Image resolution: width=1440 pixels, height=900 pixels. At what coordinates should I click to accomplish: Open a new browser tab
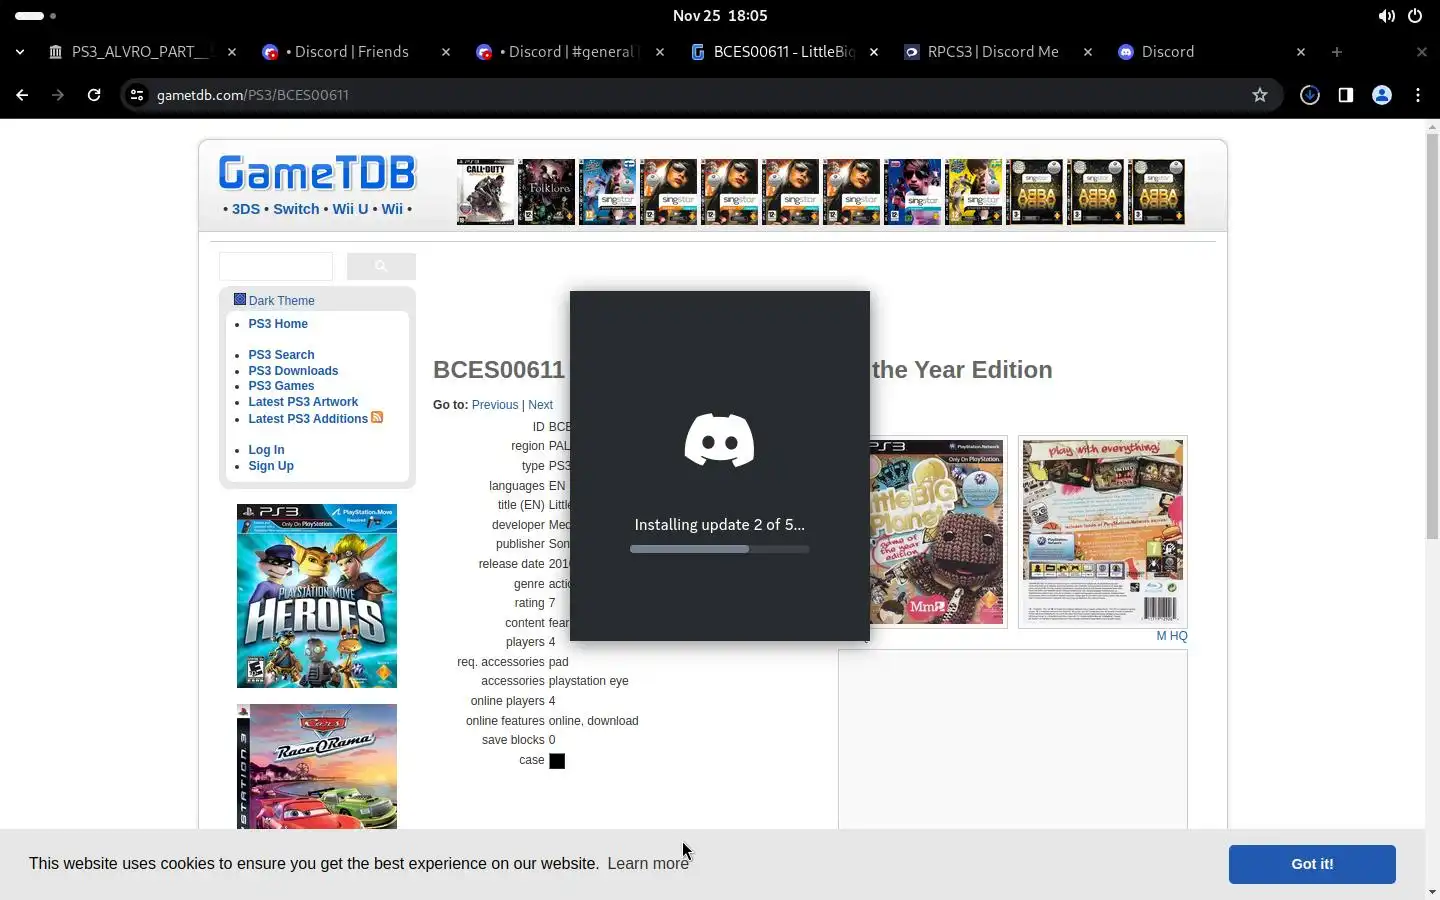tap(1337, 52)
